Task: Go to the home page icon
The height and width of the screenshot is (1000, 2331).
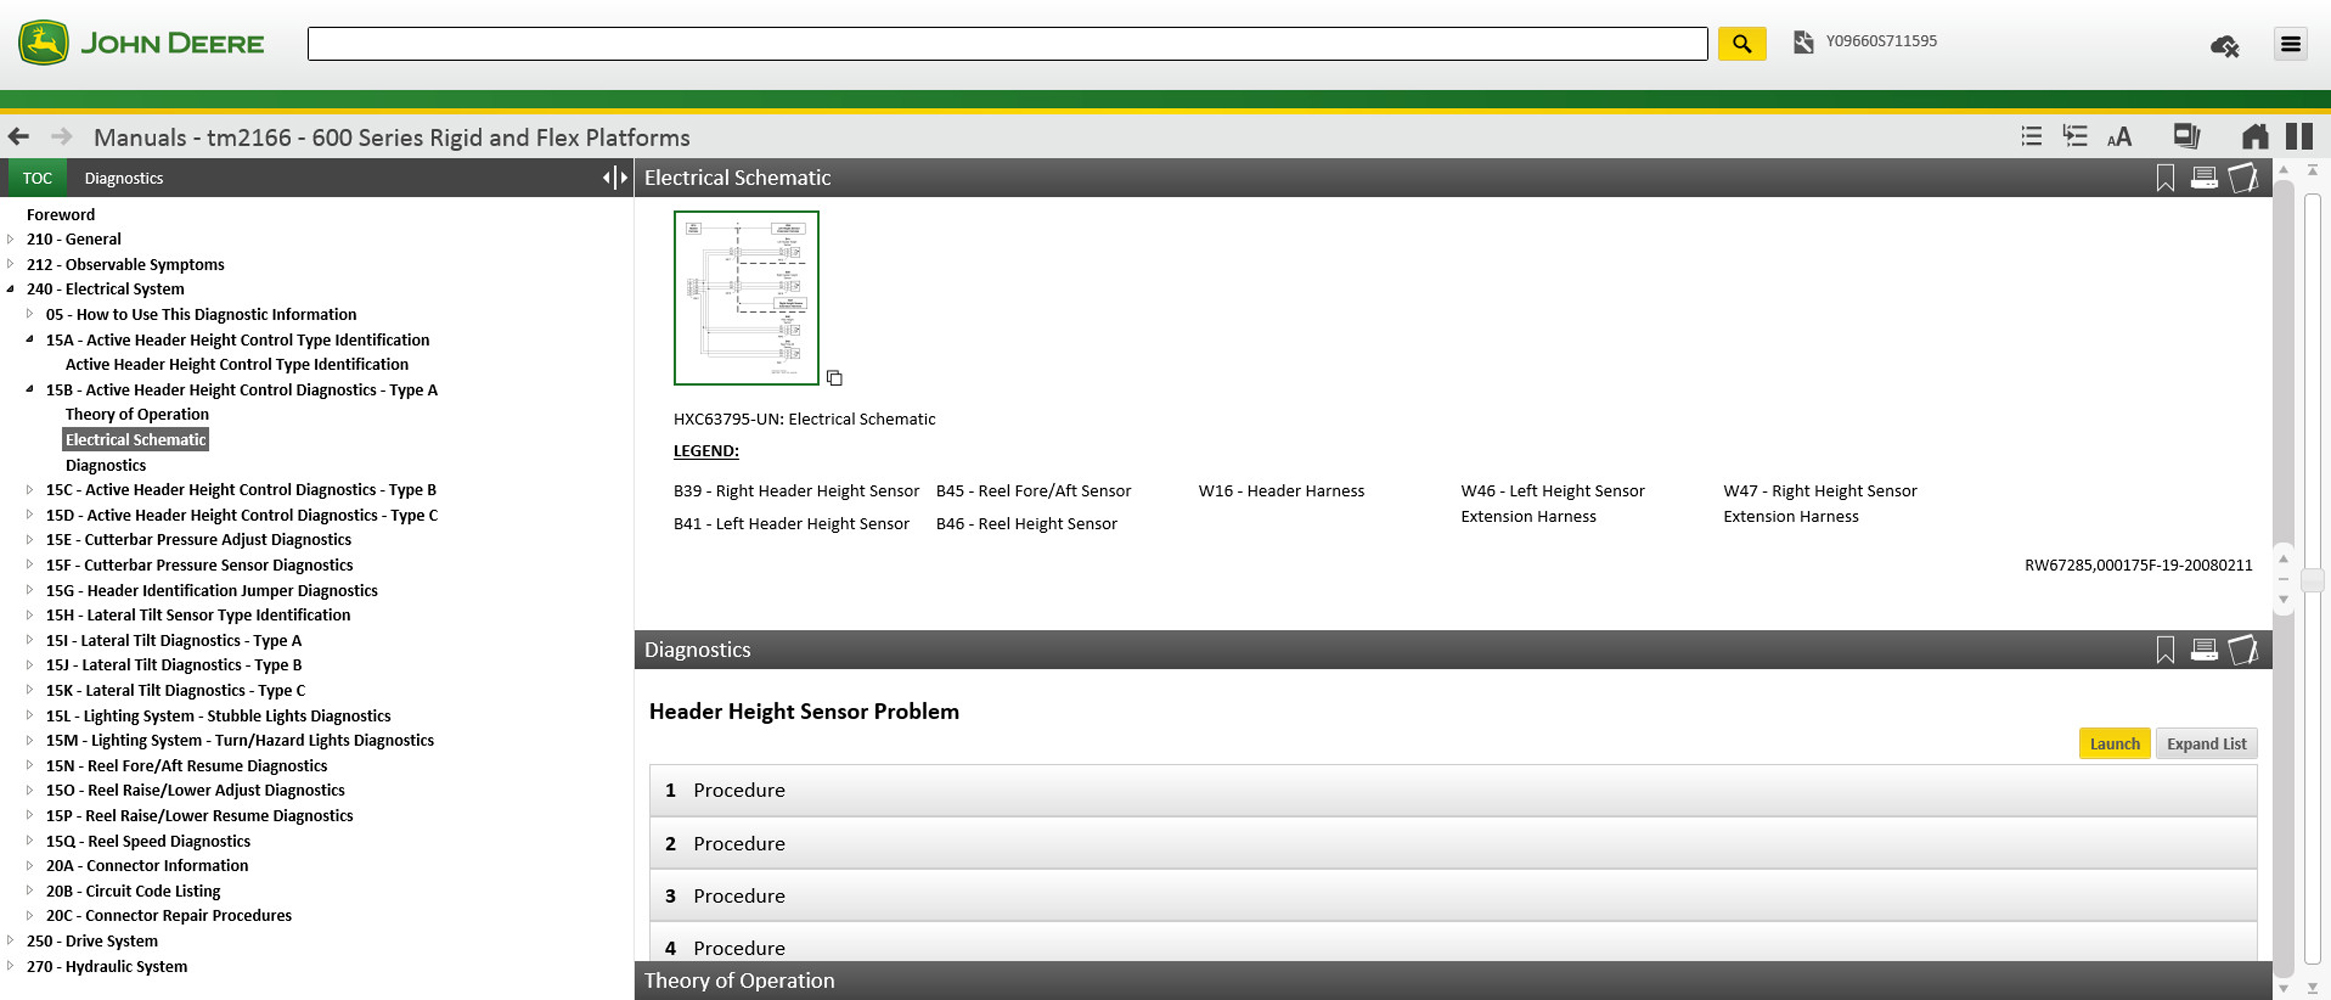Action: 2254,137
